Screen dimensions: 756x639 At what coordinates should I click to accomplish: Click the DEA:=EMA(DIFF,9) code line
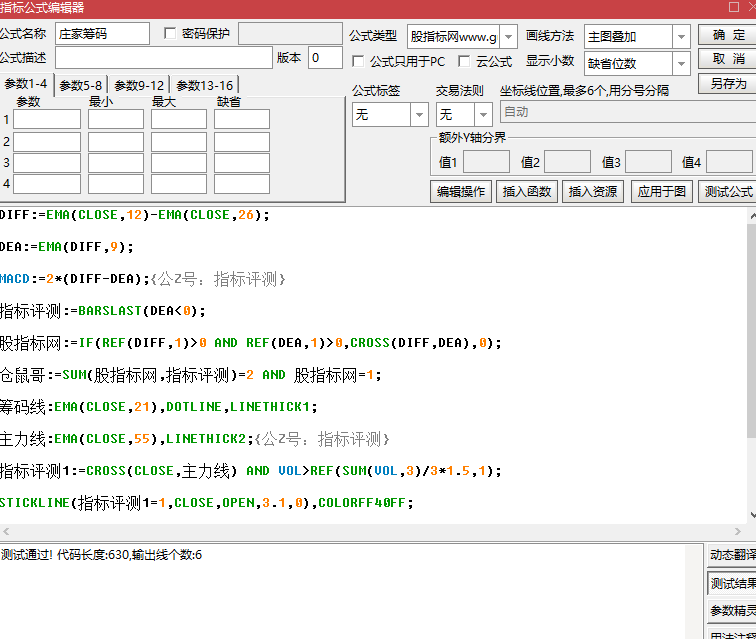pos(67,247)
